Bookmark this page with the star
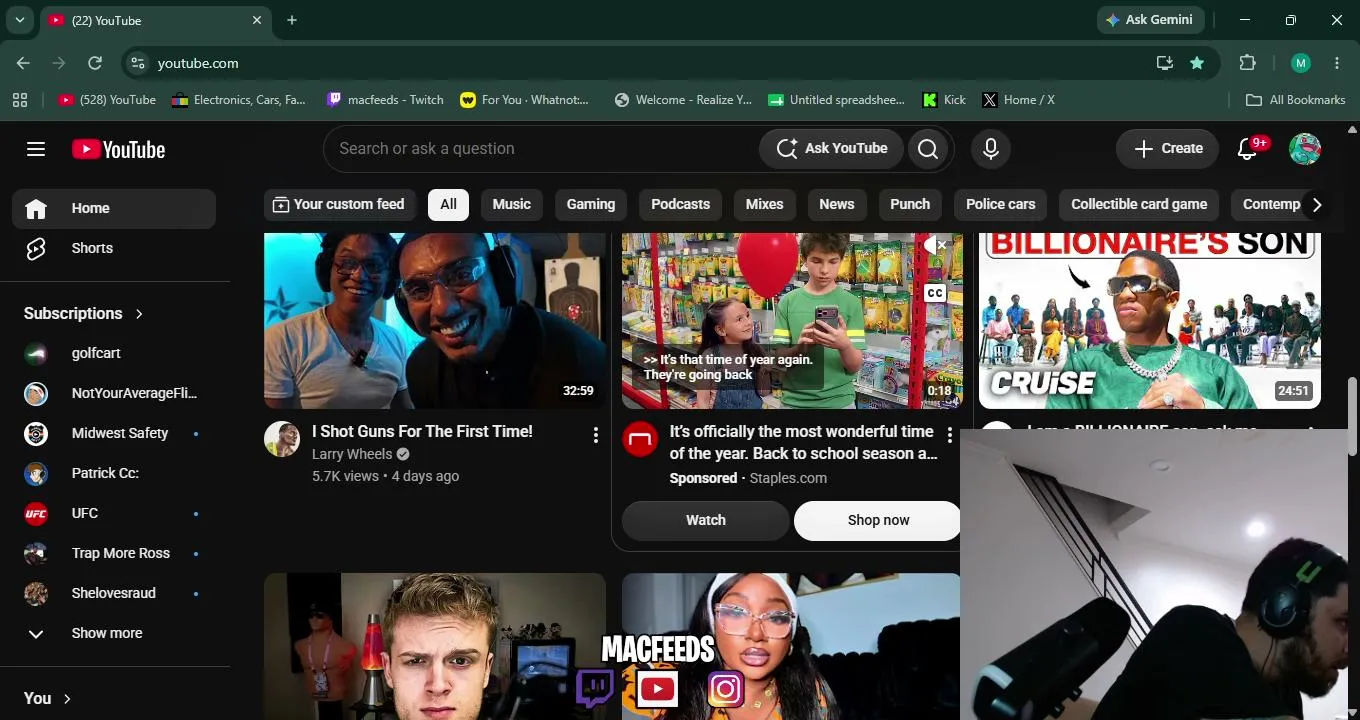Image resolution: width=1360 pixels, height=720 pixels. pyautogui.click(x=1197, y=63)
